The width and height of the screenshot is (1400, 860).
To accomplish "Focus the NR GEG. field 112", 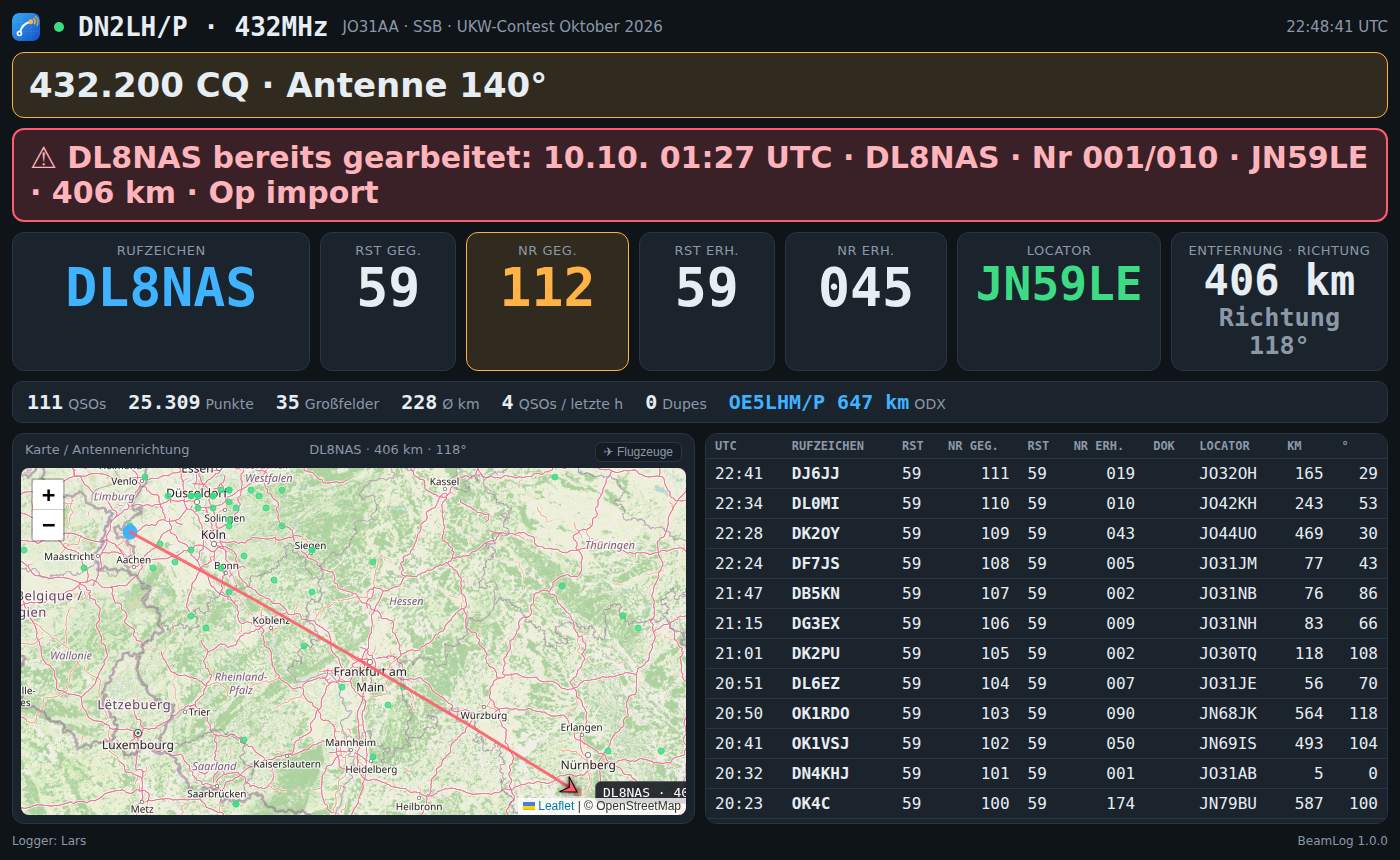I will (547, 301).
